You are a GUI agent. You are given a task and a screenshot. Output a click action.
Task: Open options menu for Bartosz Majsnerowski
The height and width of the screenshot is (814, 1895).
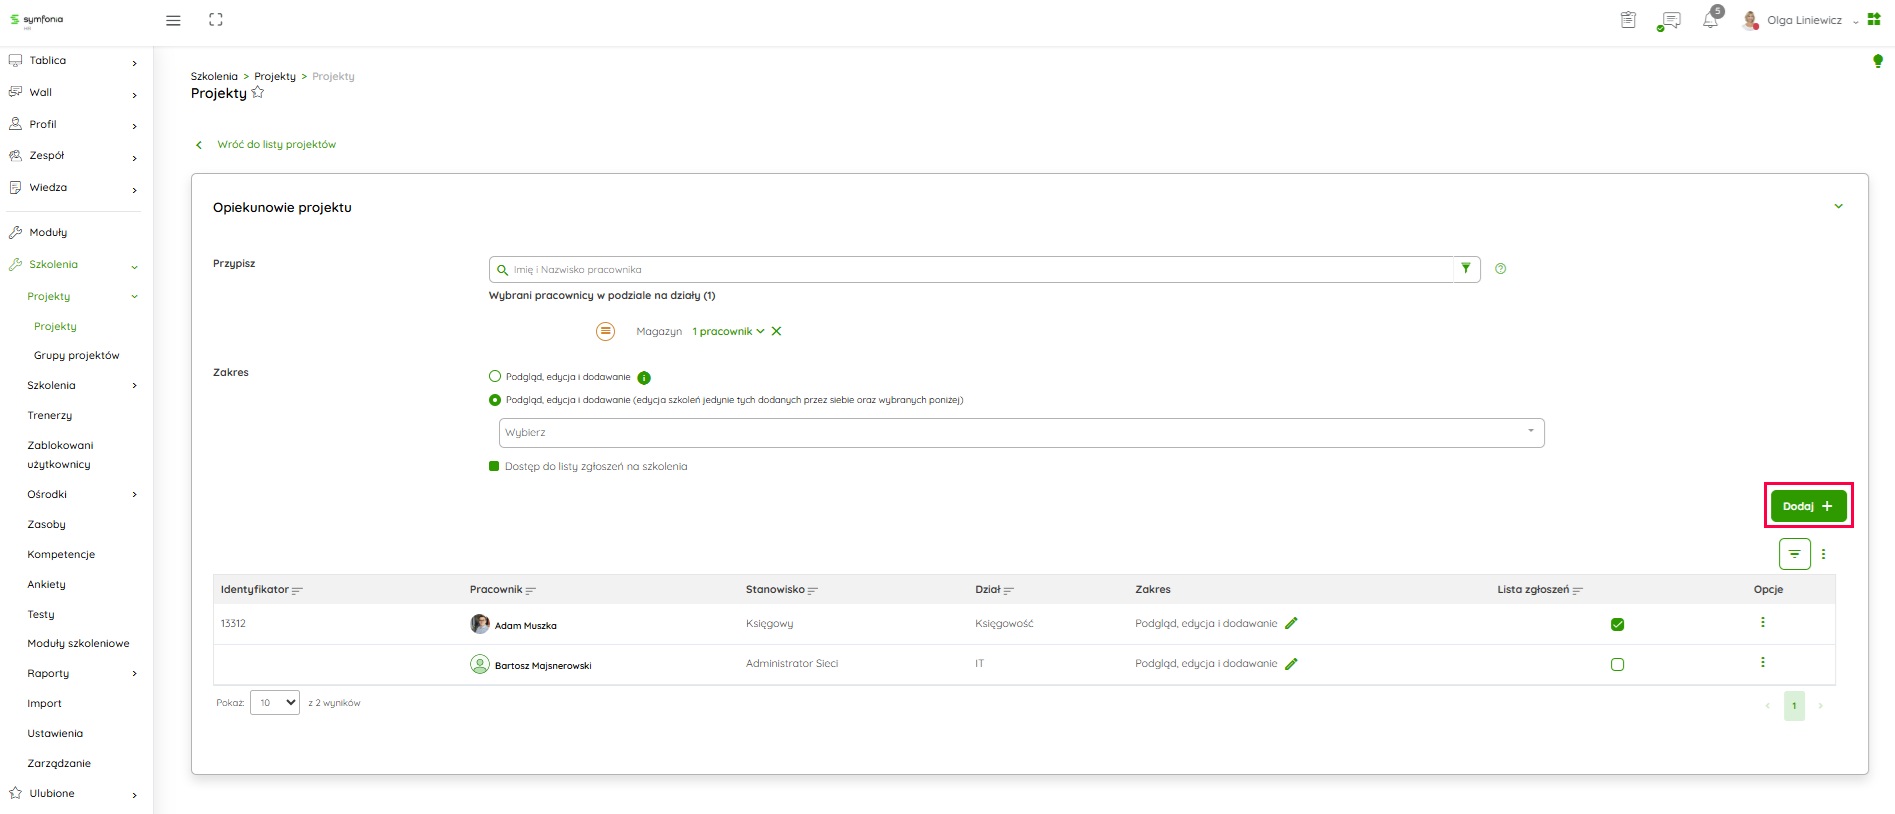1762,663
